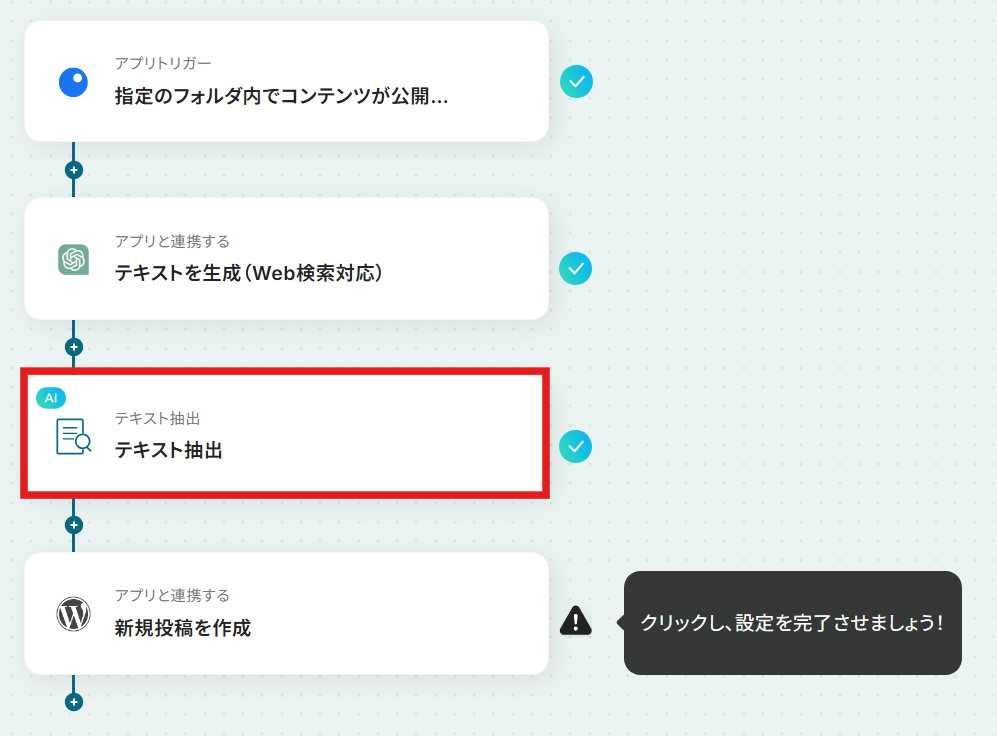The height and width of the screenshot is (736, 997).
Task: Add step below 新規投稿を作成 card
Action: [74, 702]
